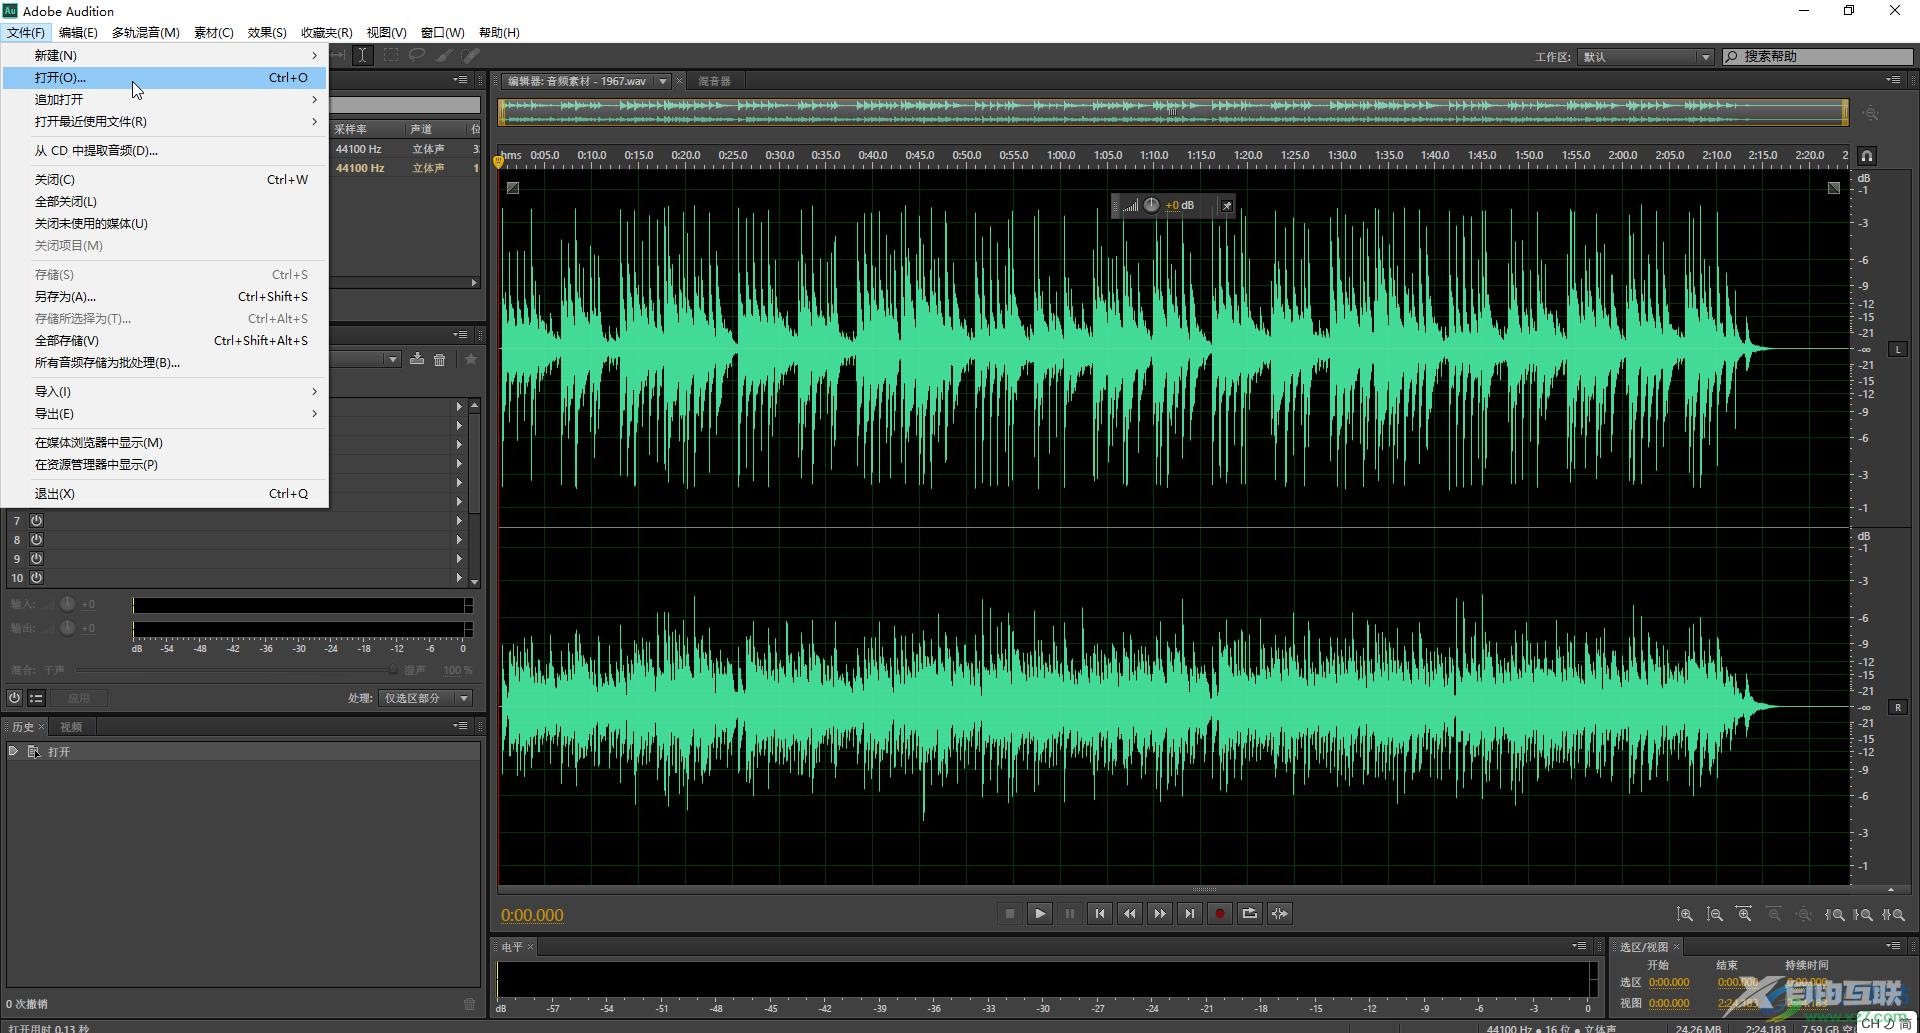The width and height of the screenshot is (1920, 1033).
Task: Open the 工作区 默认 workspace dropdown
Action: [1646, 57]
